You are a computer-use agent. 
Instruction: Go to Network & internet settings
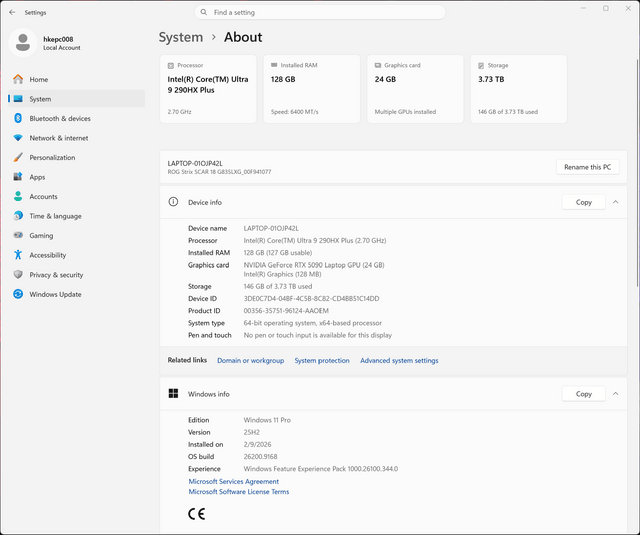pyautogui.click(x=76, y=138)
